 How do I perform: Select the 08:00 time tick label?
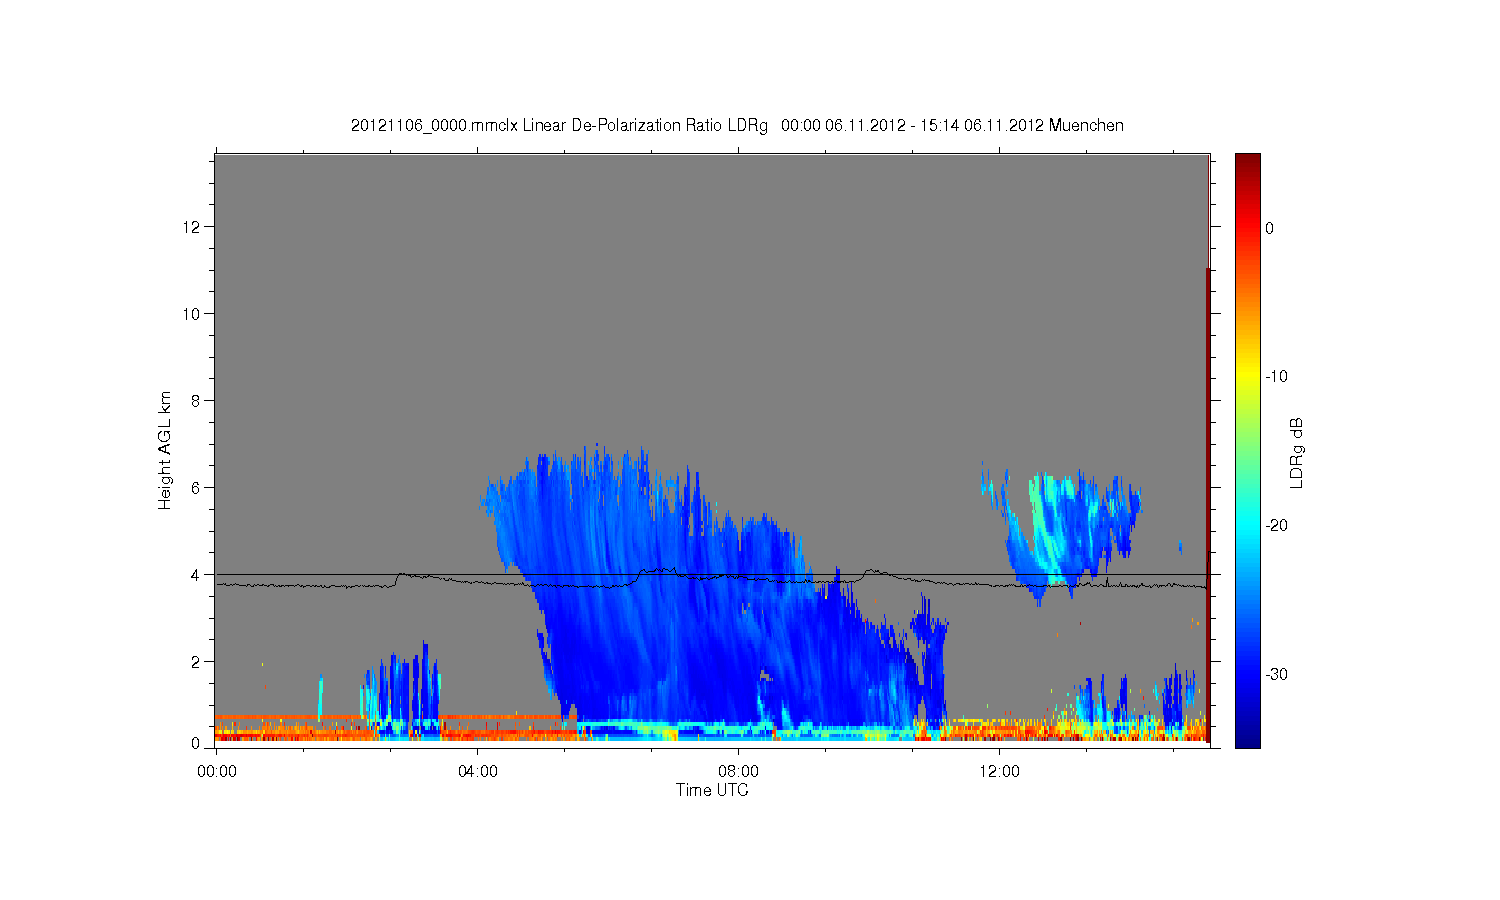739,771
